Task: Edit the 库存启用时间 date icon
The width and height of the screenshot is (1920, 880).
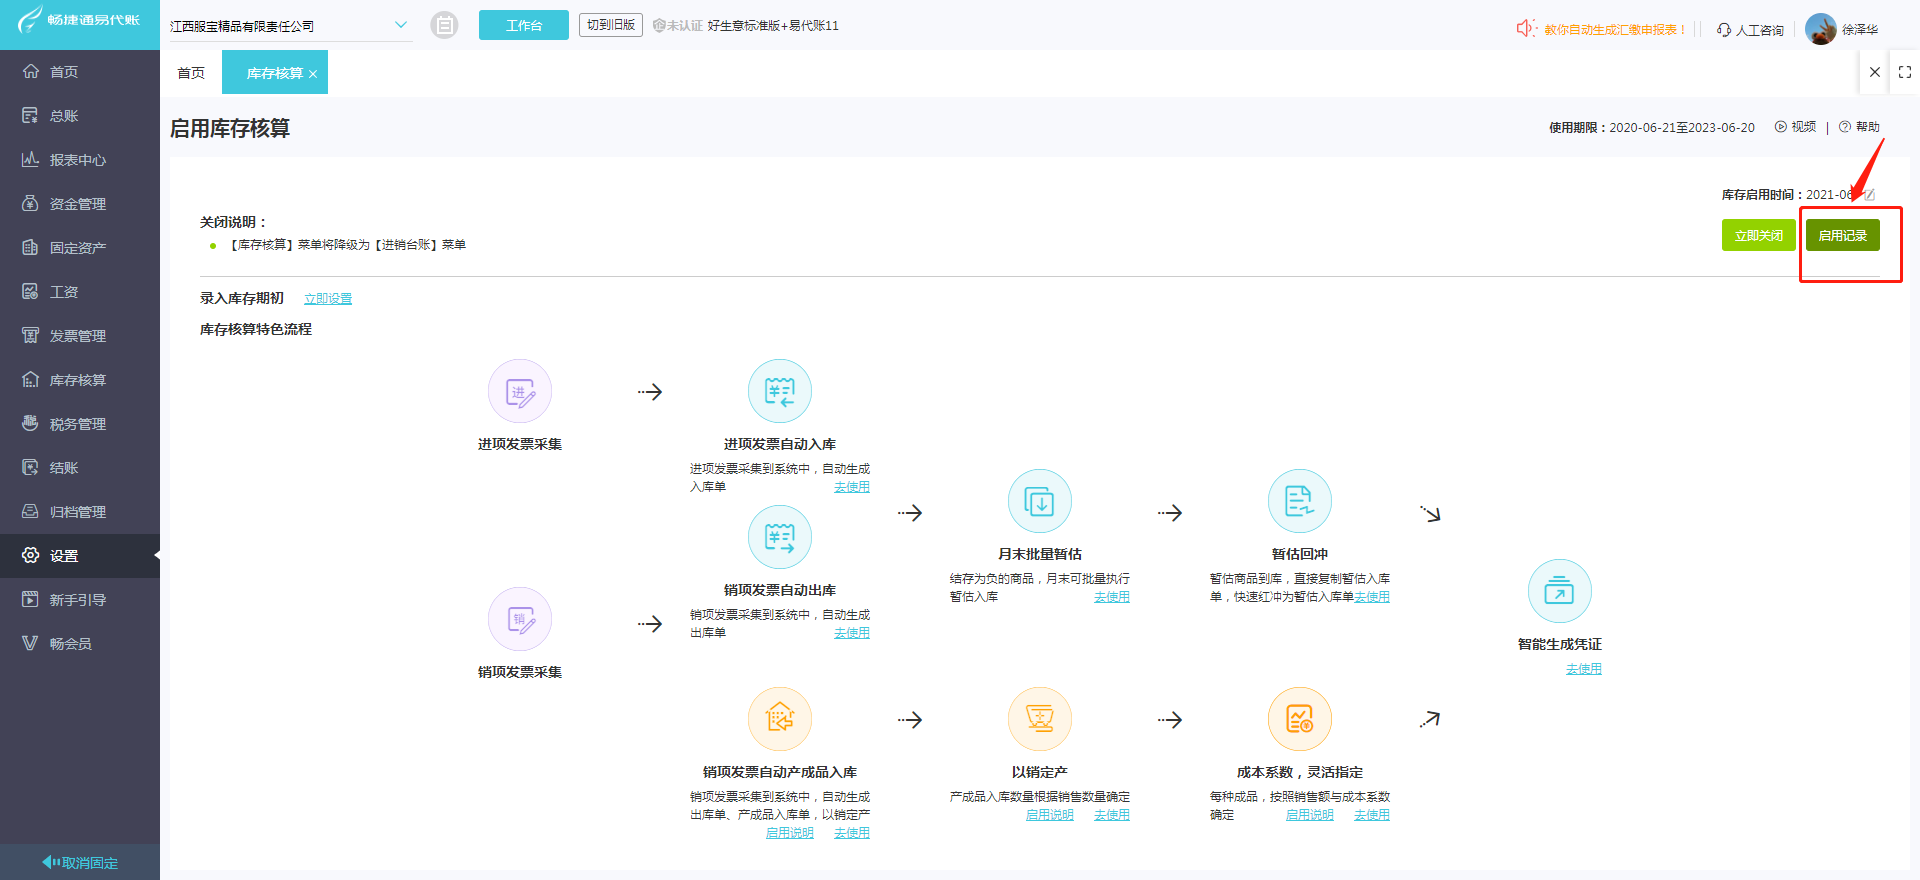Action: point(1869,195)
